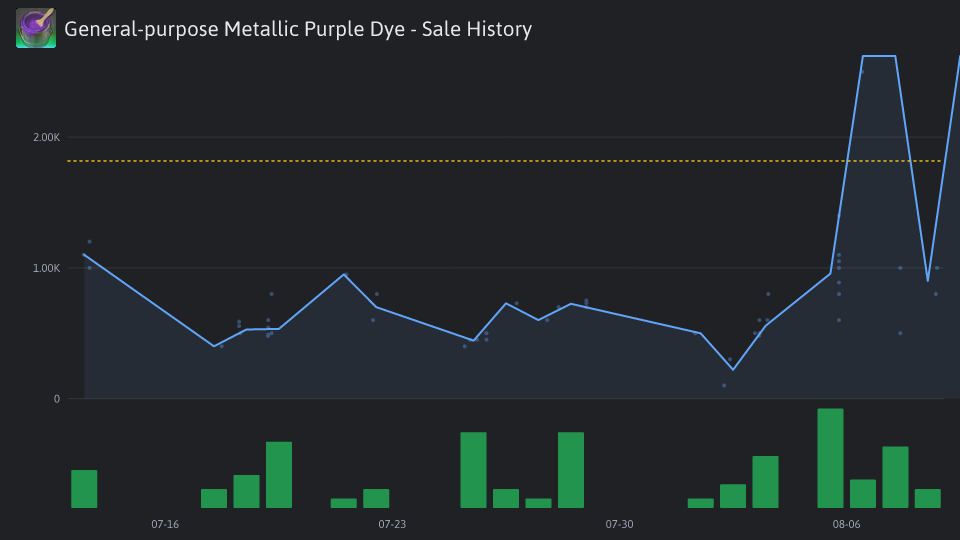
Task: Click the tallest green volume bar near 08-06
Action: pyautogui.click(x=830, y=459)
